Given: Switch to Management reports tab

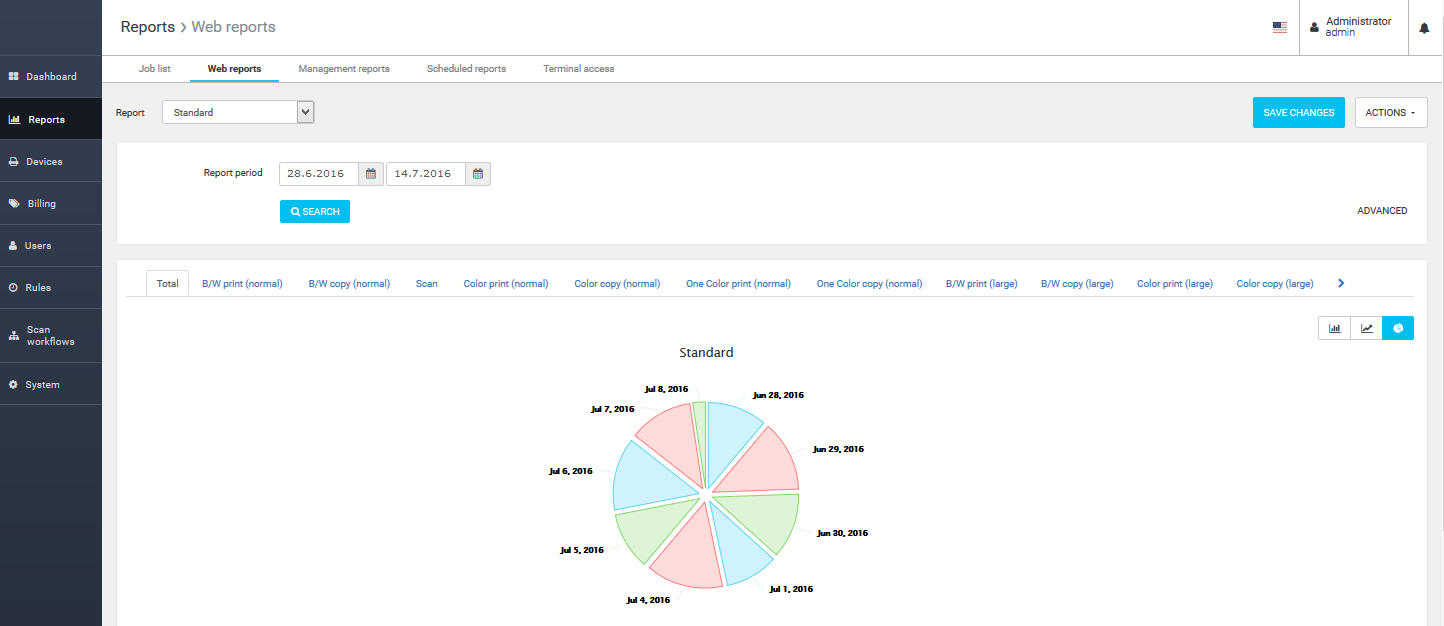Looking at the screenshot, I should click(343, 69).
